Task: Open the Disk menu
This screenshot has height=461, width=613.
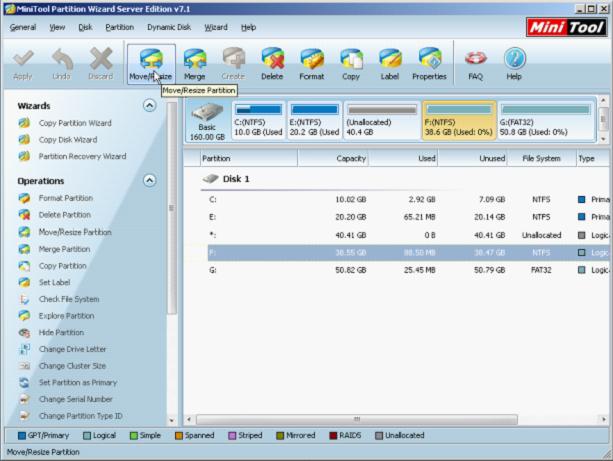Action: 85,27
